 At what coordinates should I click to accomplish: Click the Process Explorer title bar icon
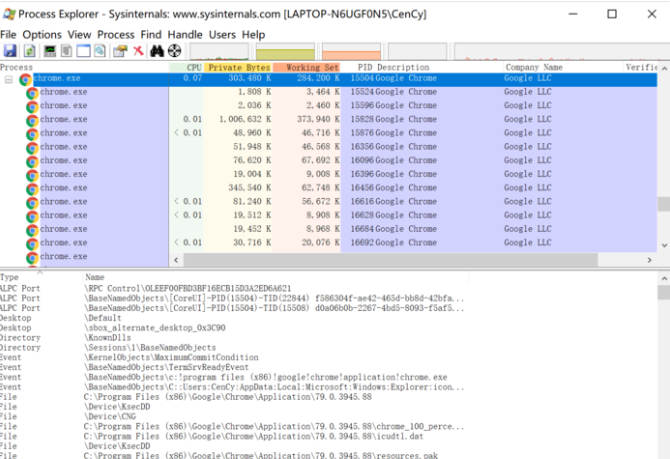[9, 14]
